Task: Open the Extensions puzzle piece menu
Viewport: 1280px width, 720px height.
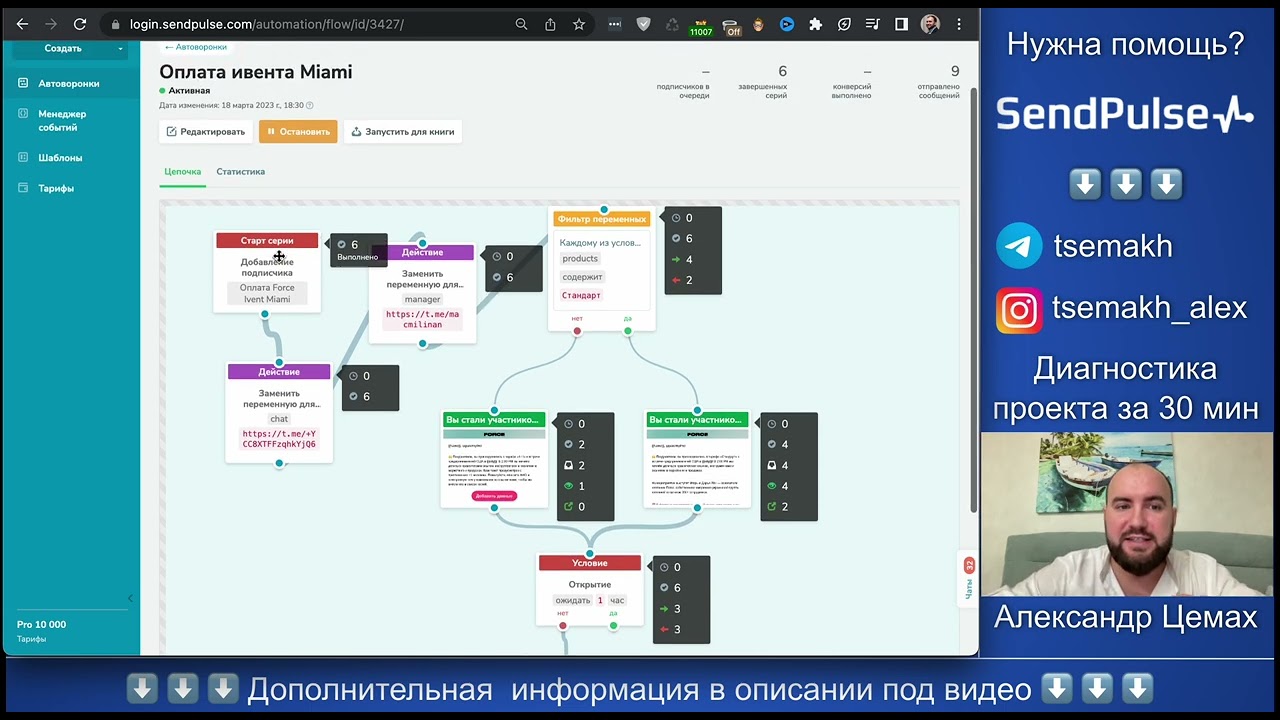Action: [x=815, y=24]
